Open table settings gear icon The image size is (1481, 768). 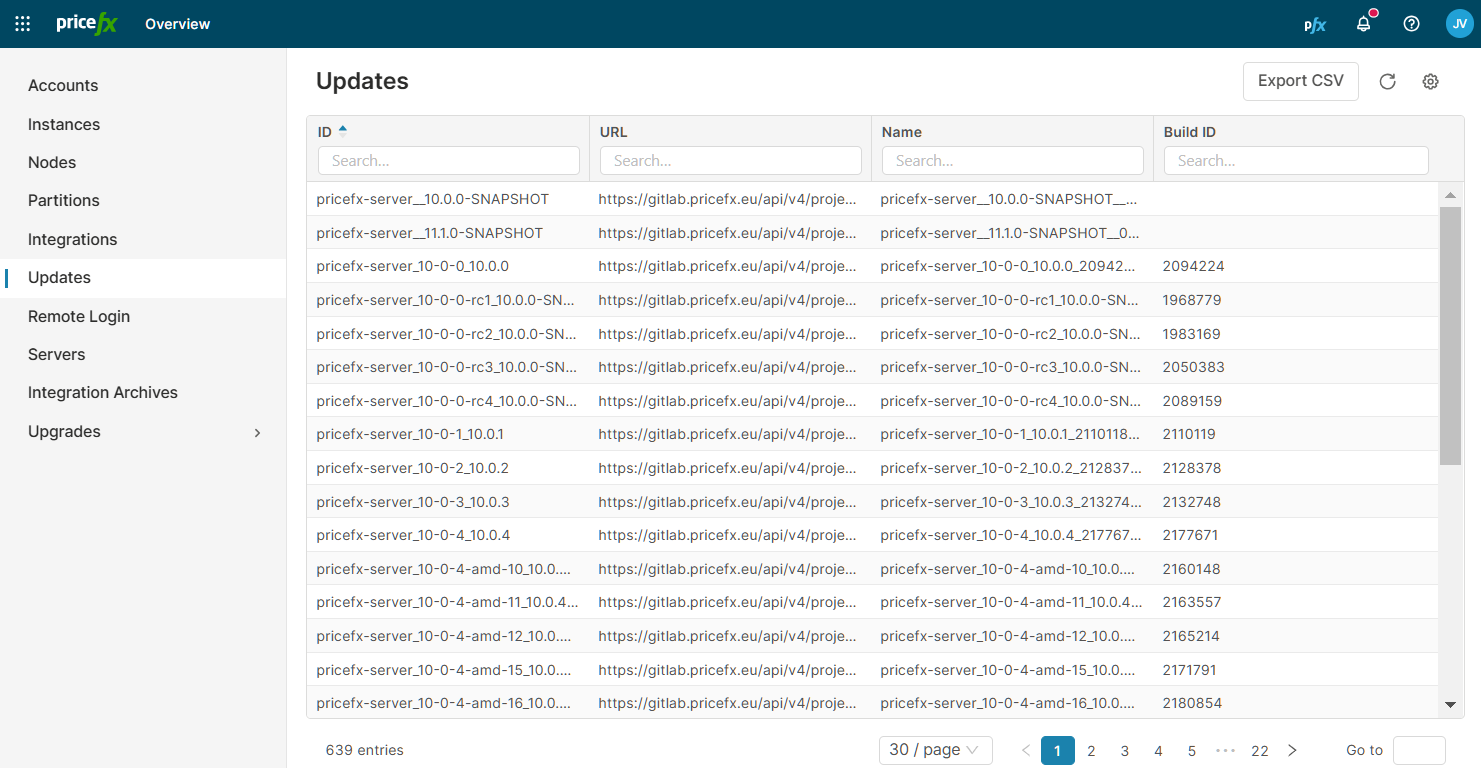[x=1430, y=82]
